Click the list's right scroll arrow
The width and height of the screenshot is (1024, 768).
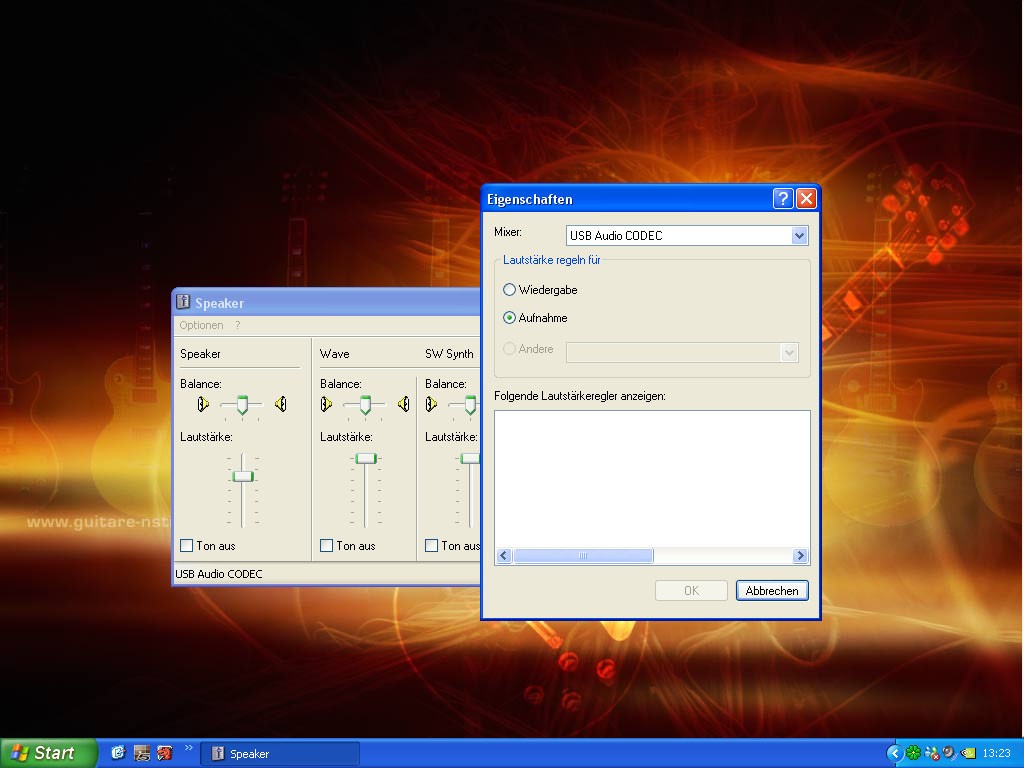[x=800, y=556]
